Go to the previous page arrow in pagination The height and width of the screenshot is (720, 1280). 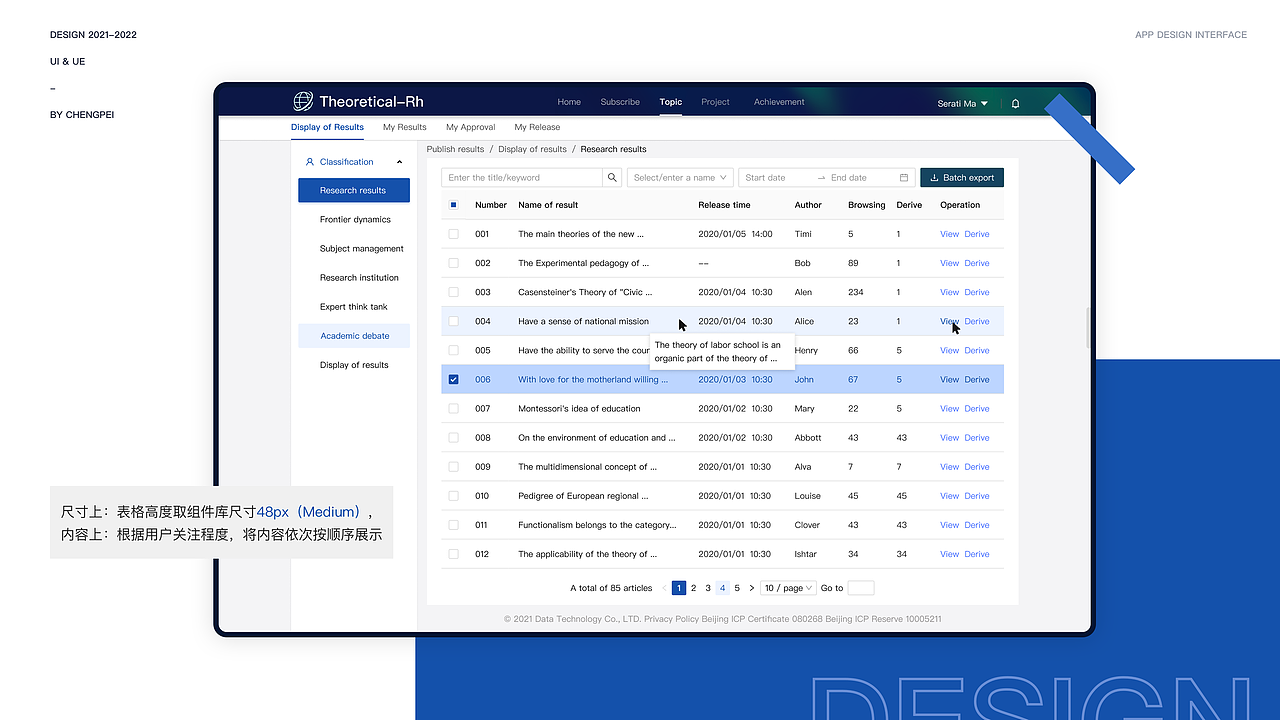pyautogui.click(x=664, y=588)
